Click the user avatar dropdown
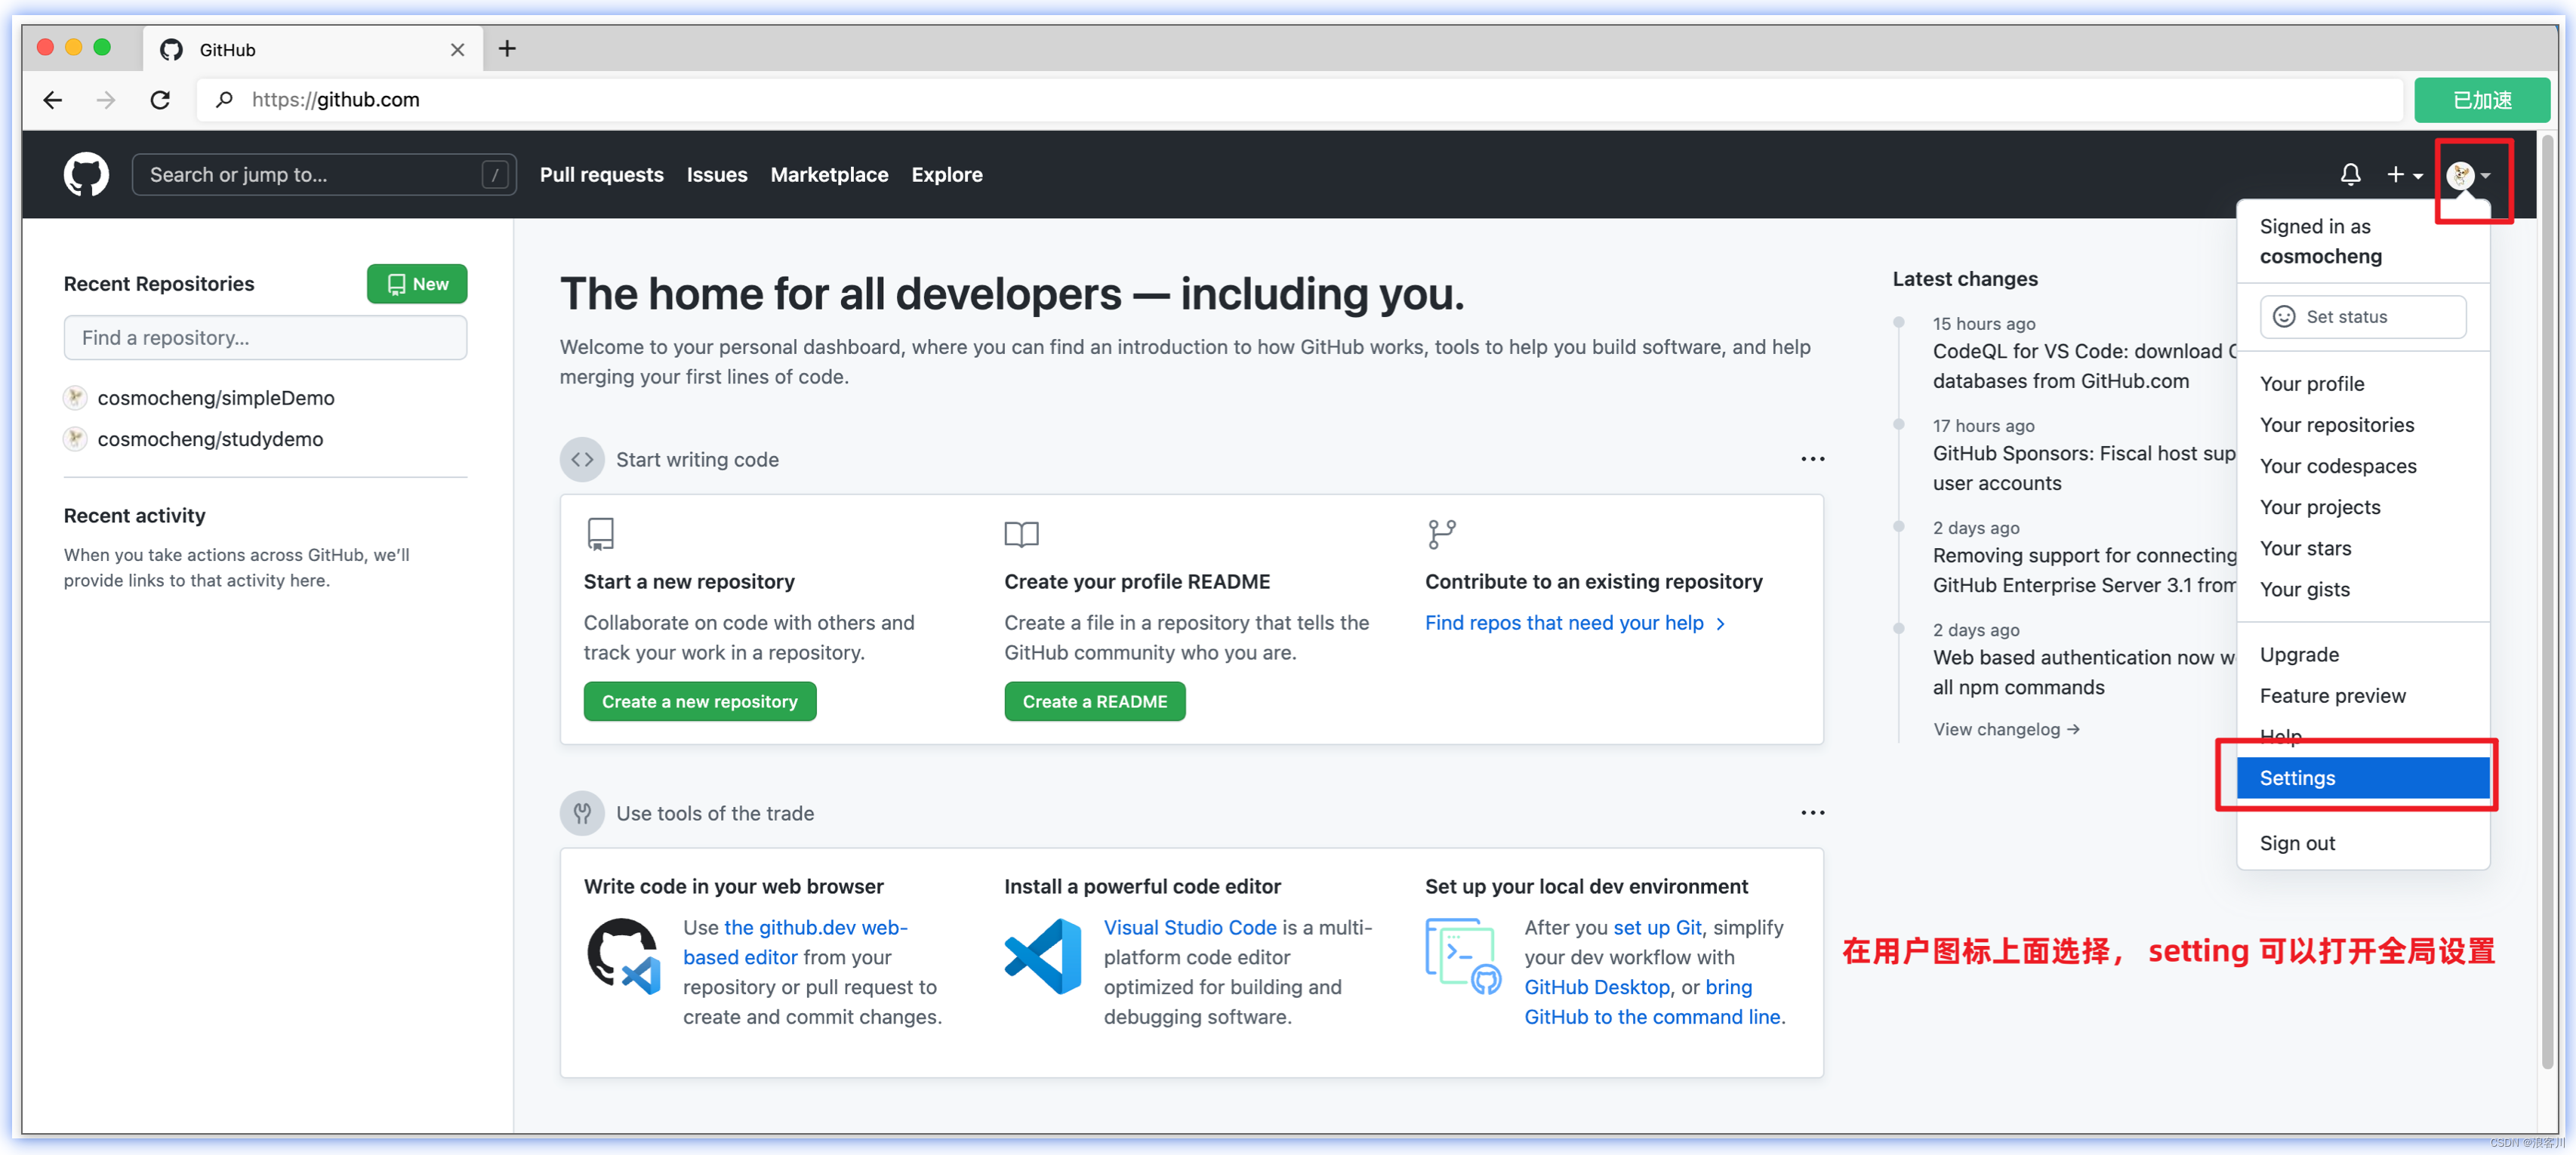 2468,176
